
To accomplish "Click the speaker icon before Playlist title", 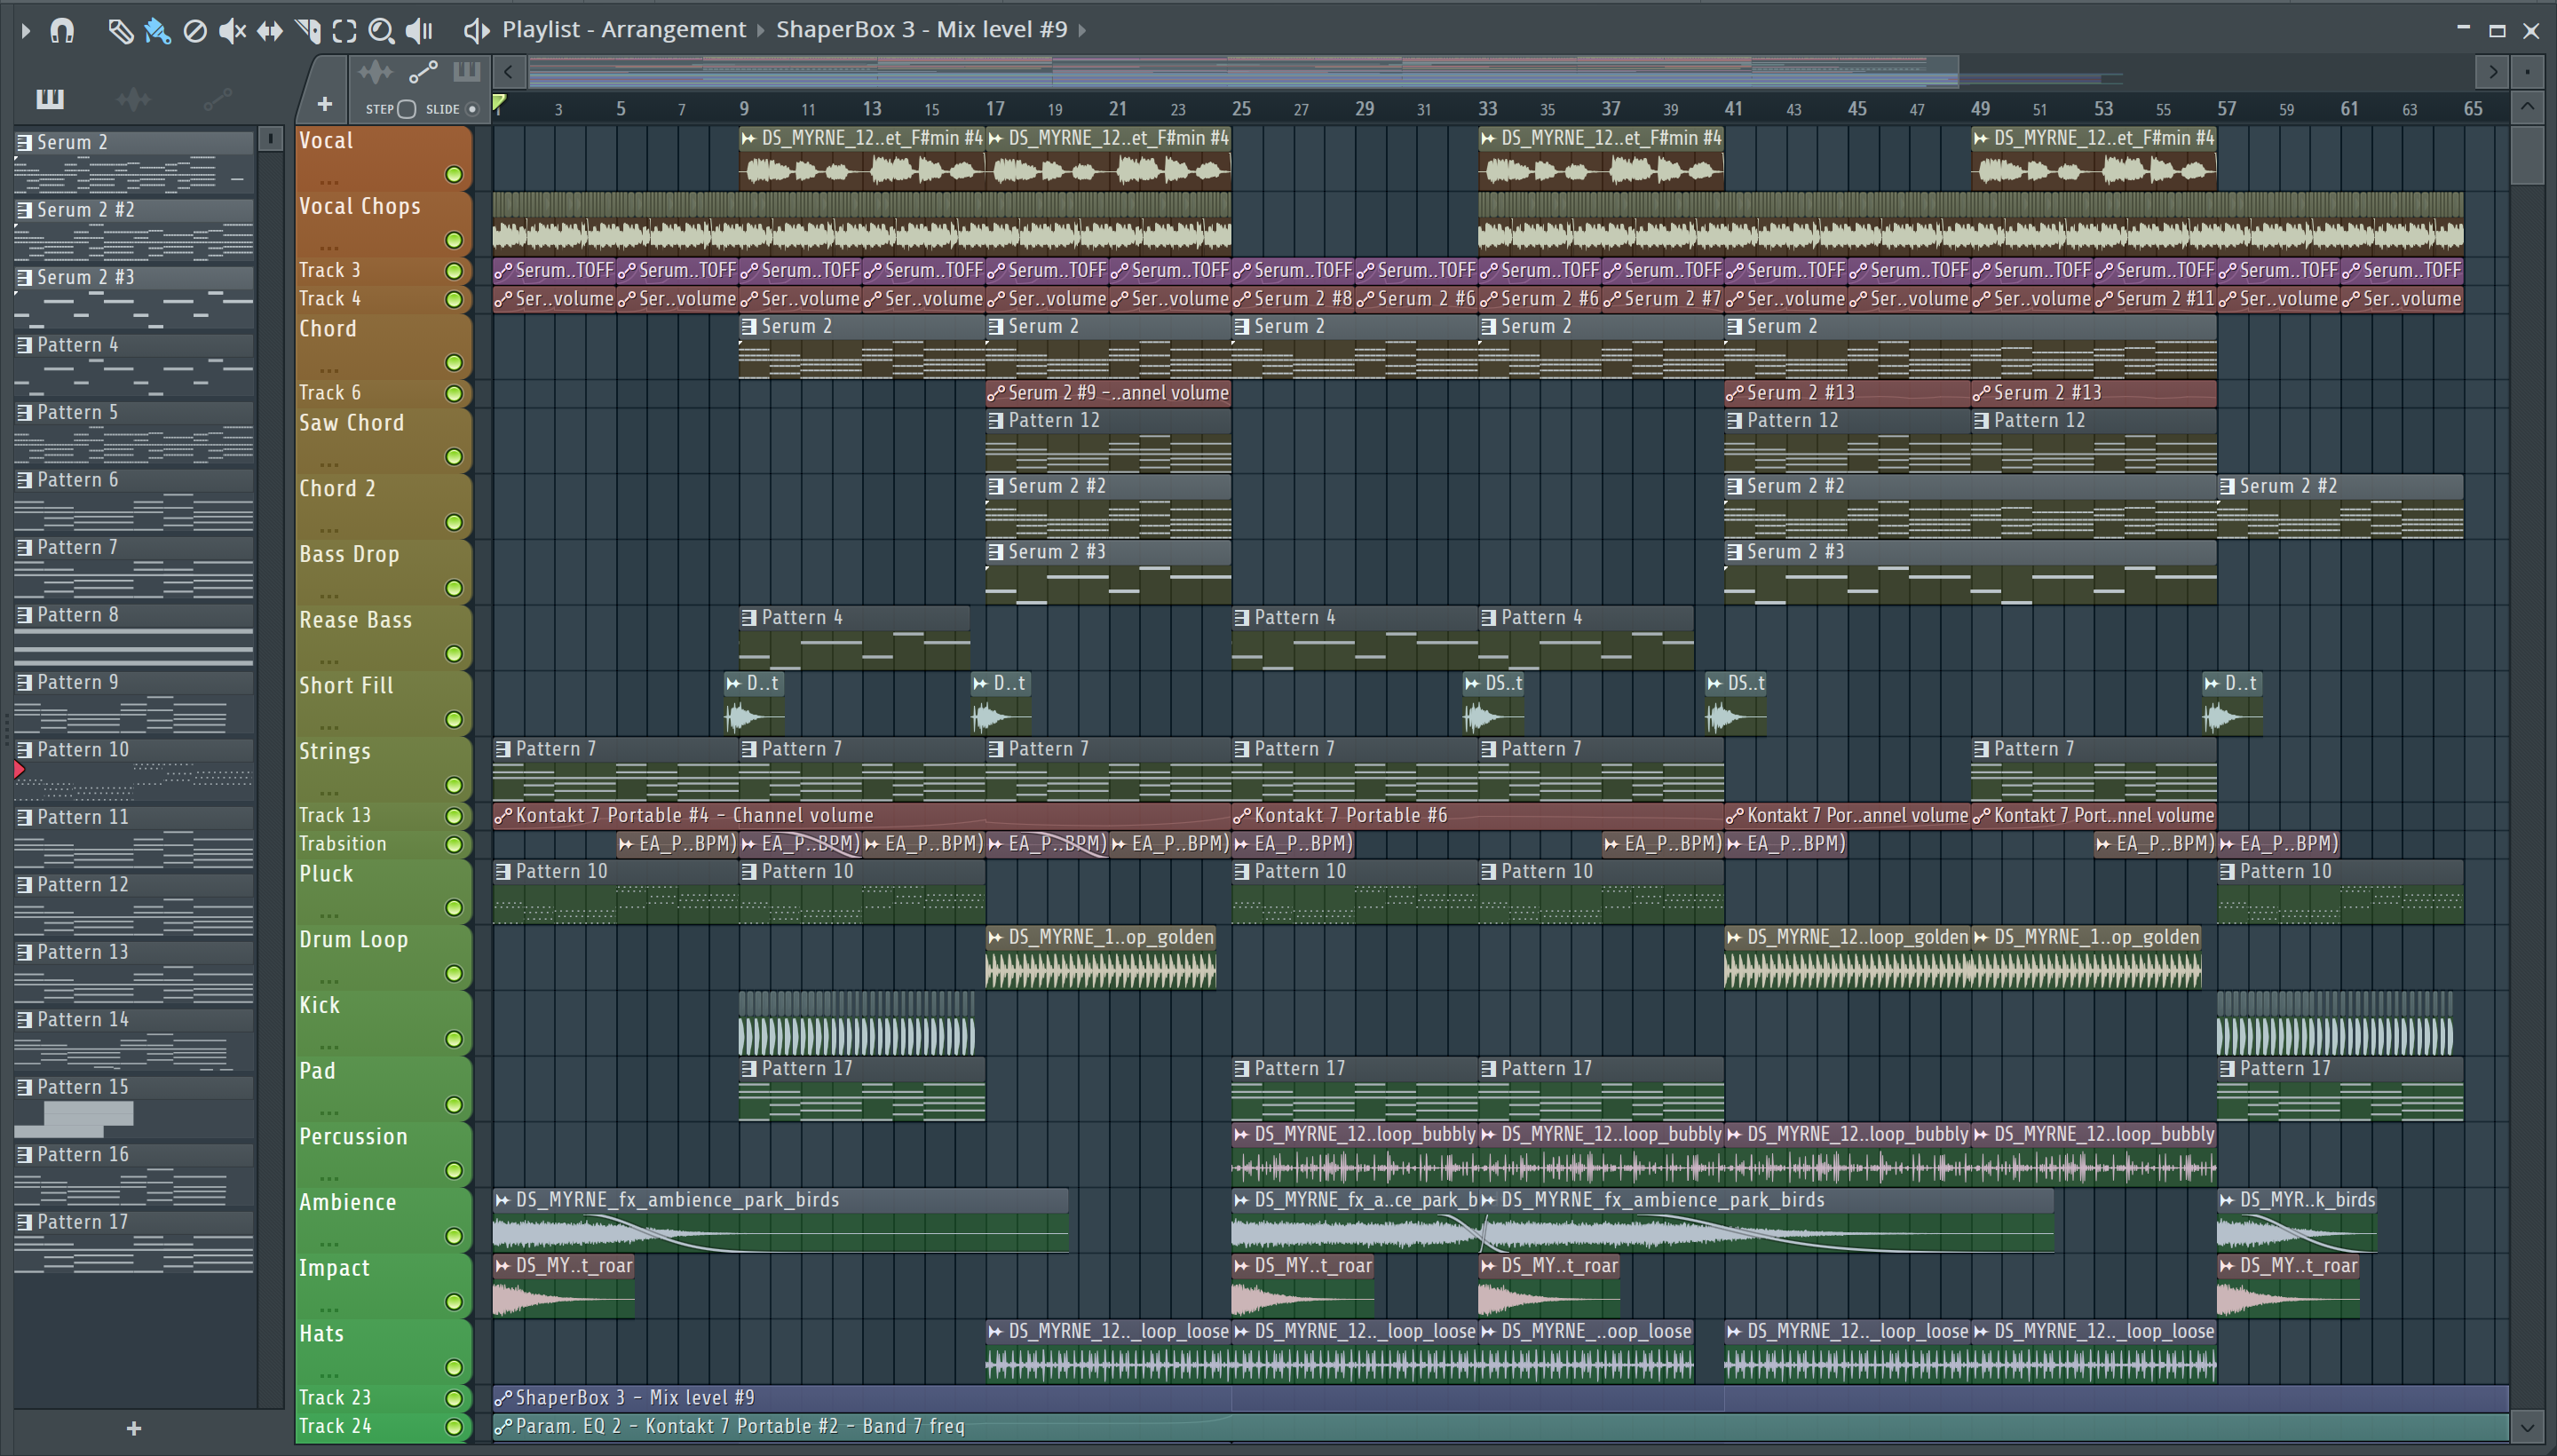I will (x=476, y=31).
